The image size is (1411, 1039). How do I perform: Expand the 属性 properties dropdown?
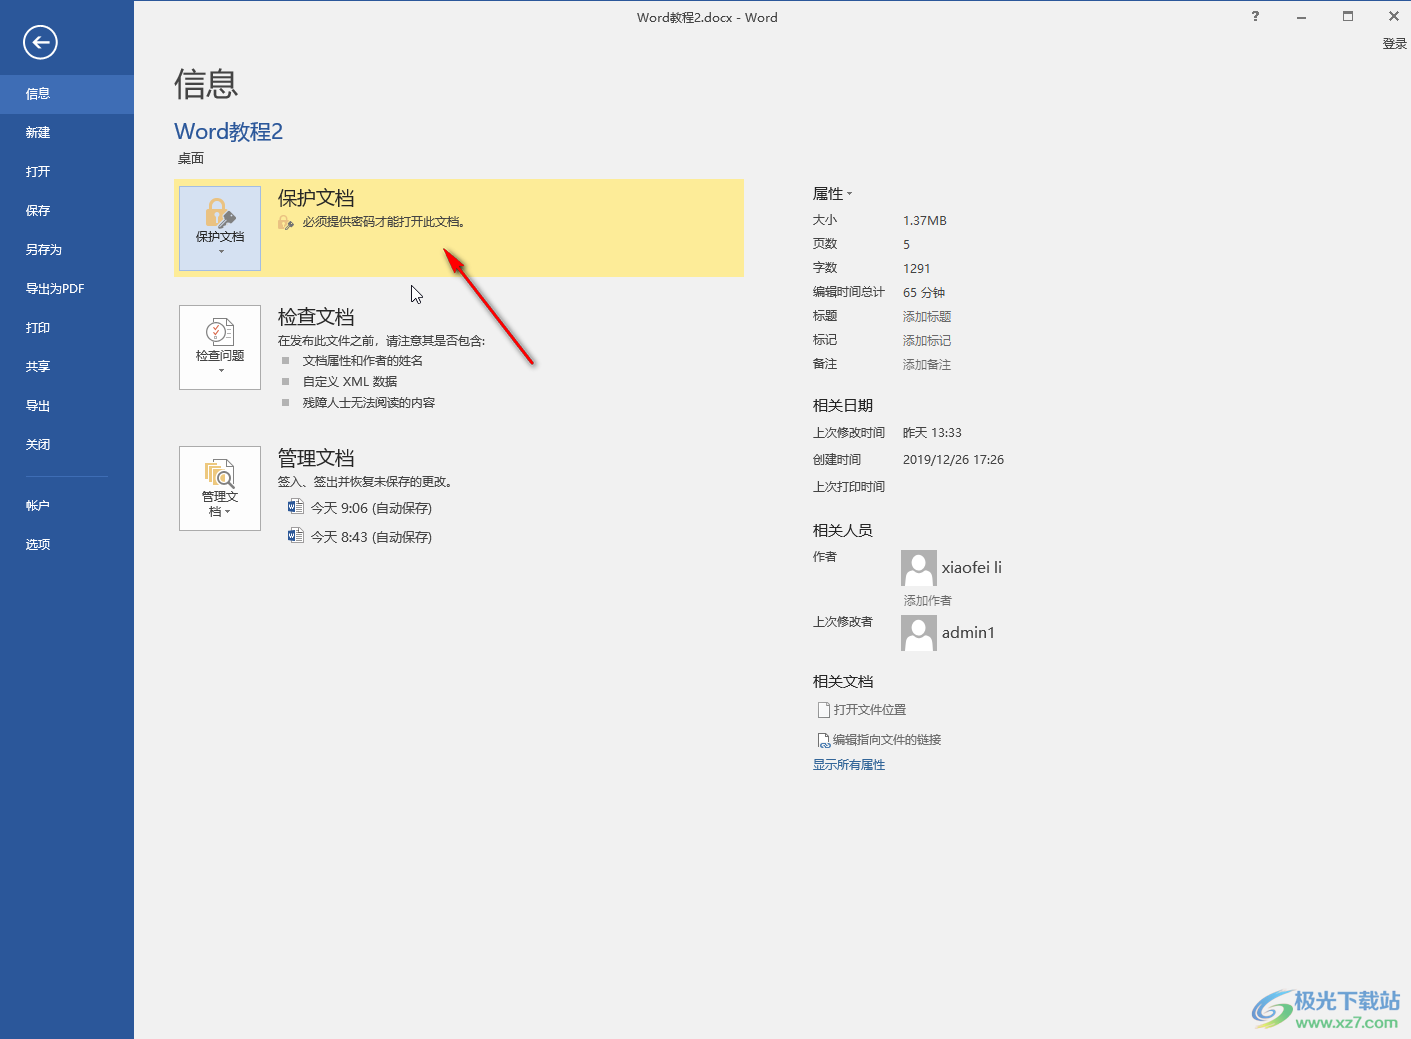(833, 194)
